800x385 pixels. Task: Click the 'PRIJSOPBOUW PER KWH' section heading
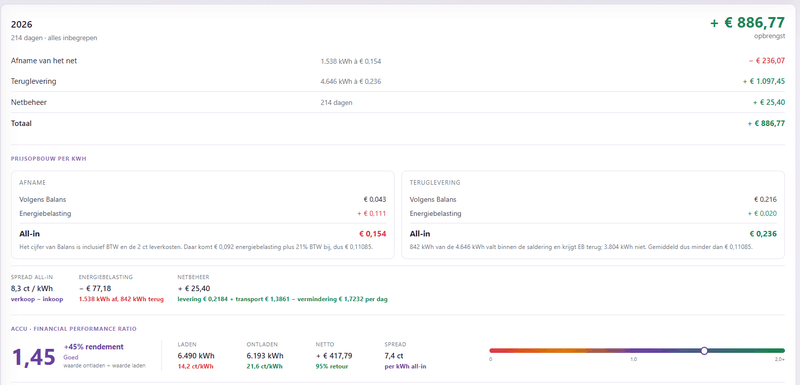[x=48, y=159]
